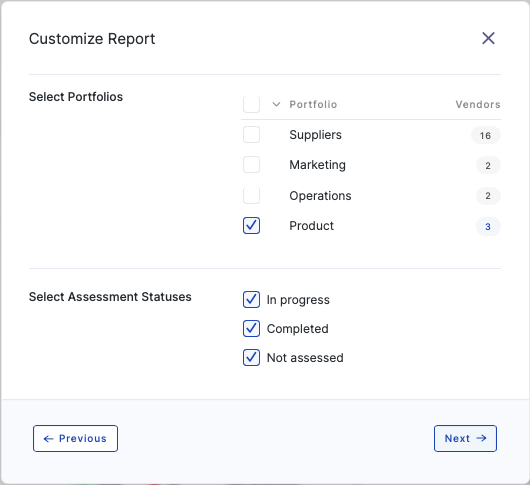Image resolution: width=530 pixels, height=485 pixels.
Task: Uncheck the Product portfolio checkbox
Action: [x=251, y=225]
